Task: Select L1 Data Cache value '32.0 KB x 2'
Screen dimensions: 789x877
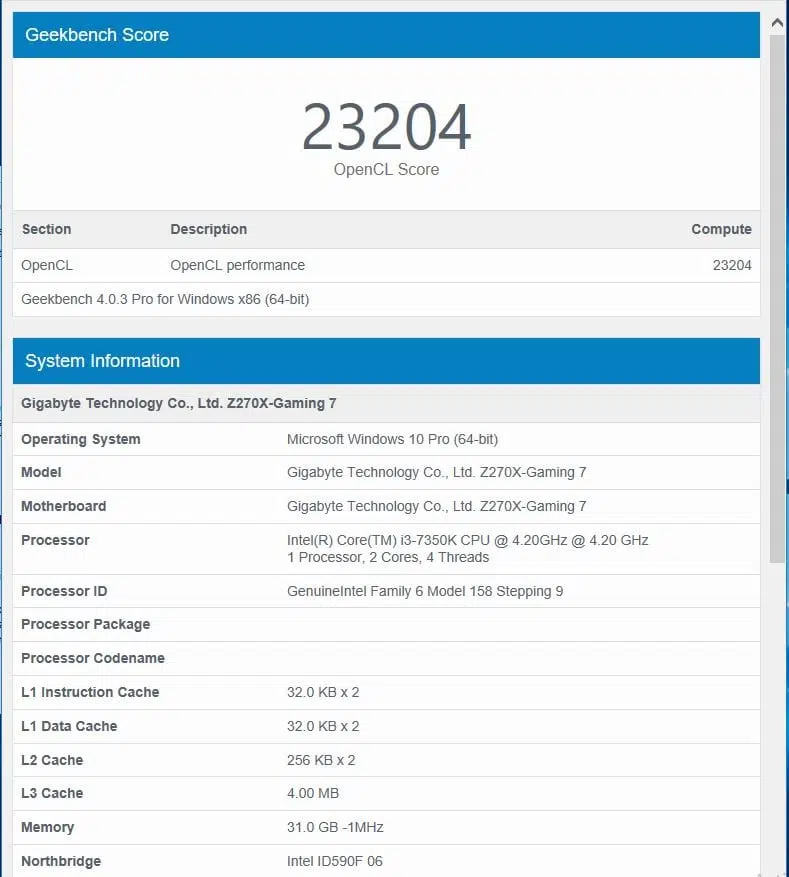Action: [x=323, y=727]
